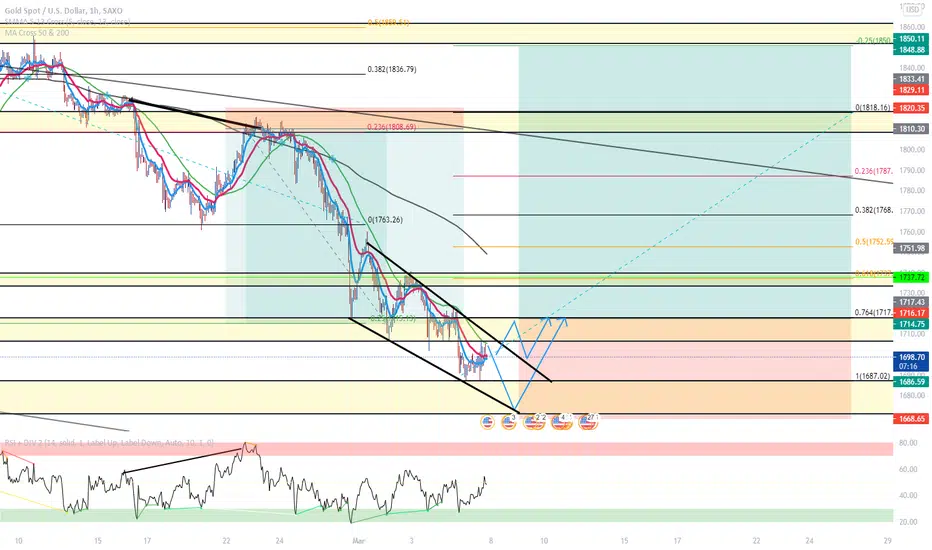The height and width of the screenshot is (550, 932).
Task: Open the US economic event icon numbered 3
Action: coord(508,422)
